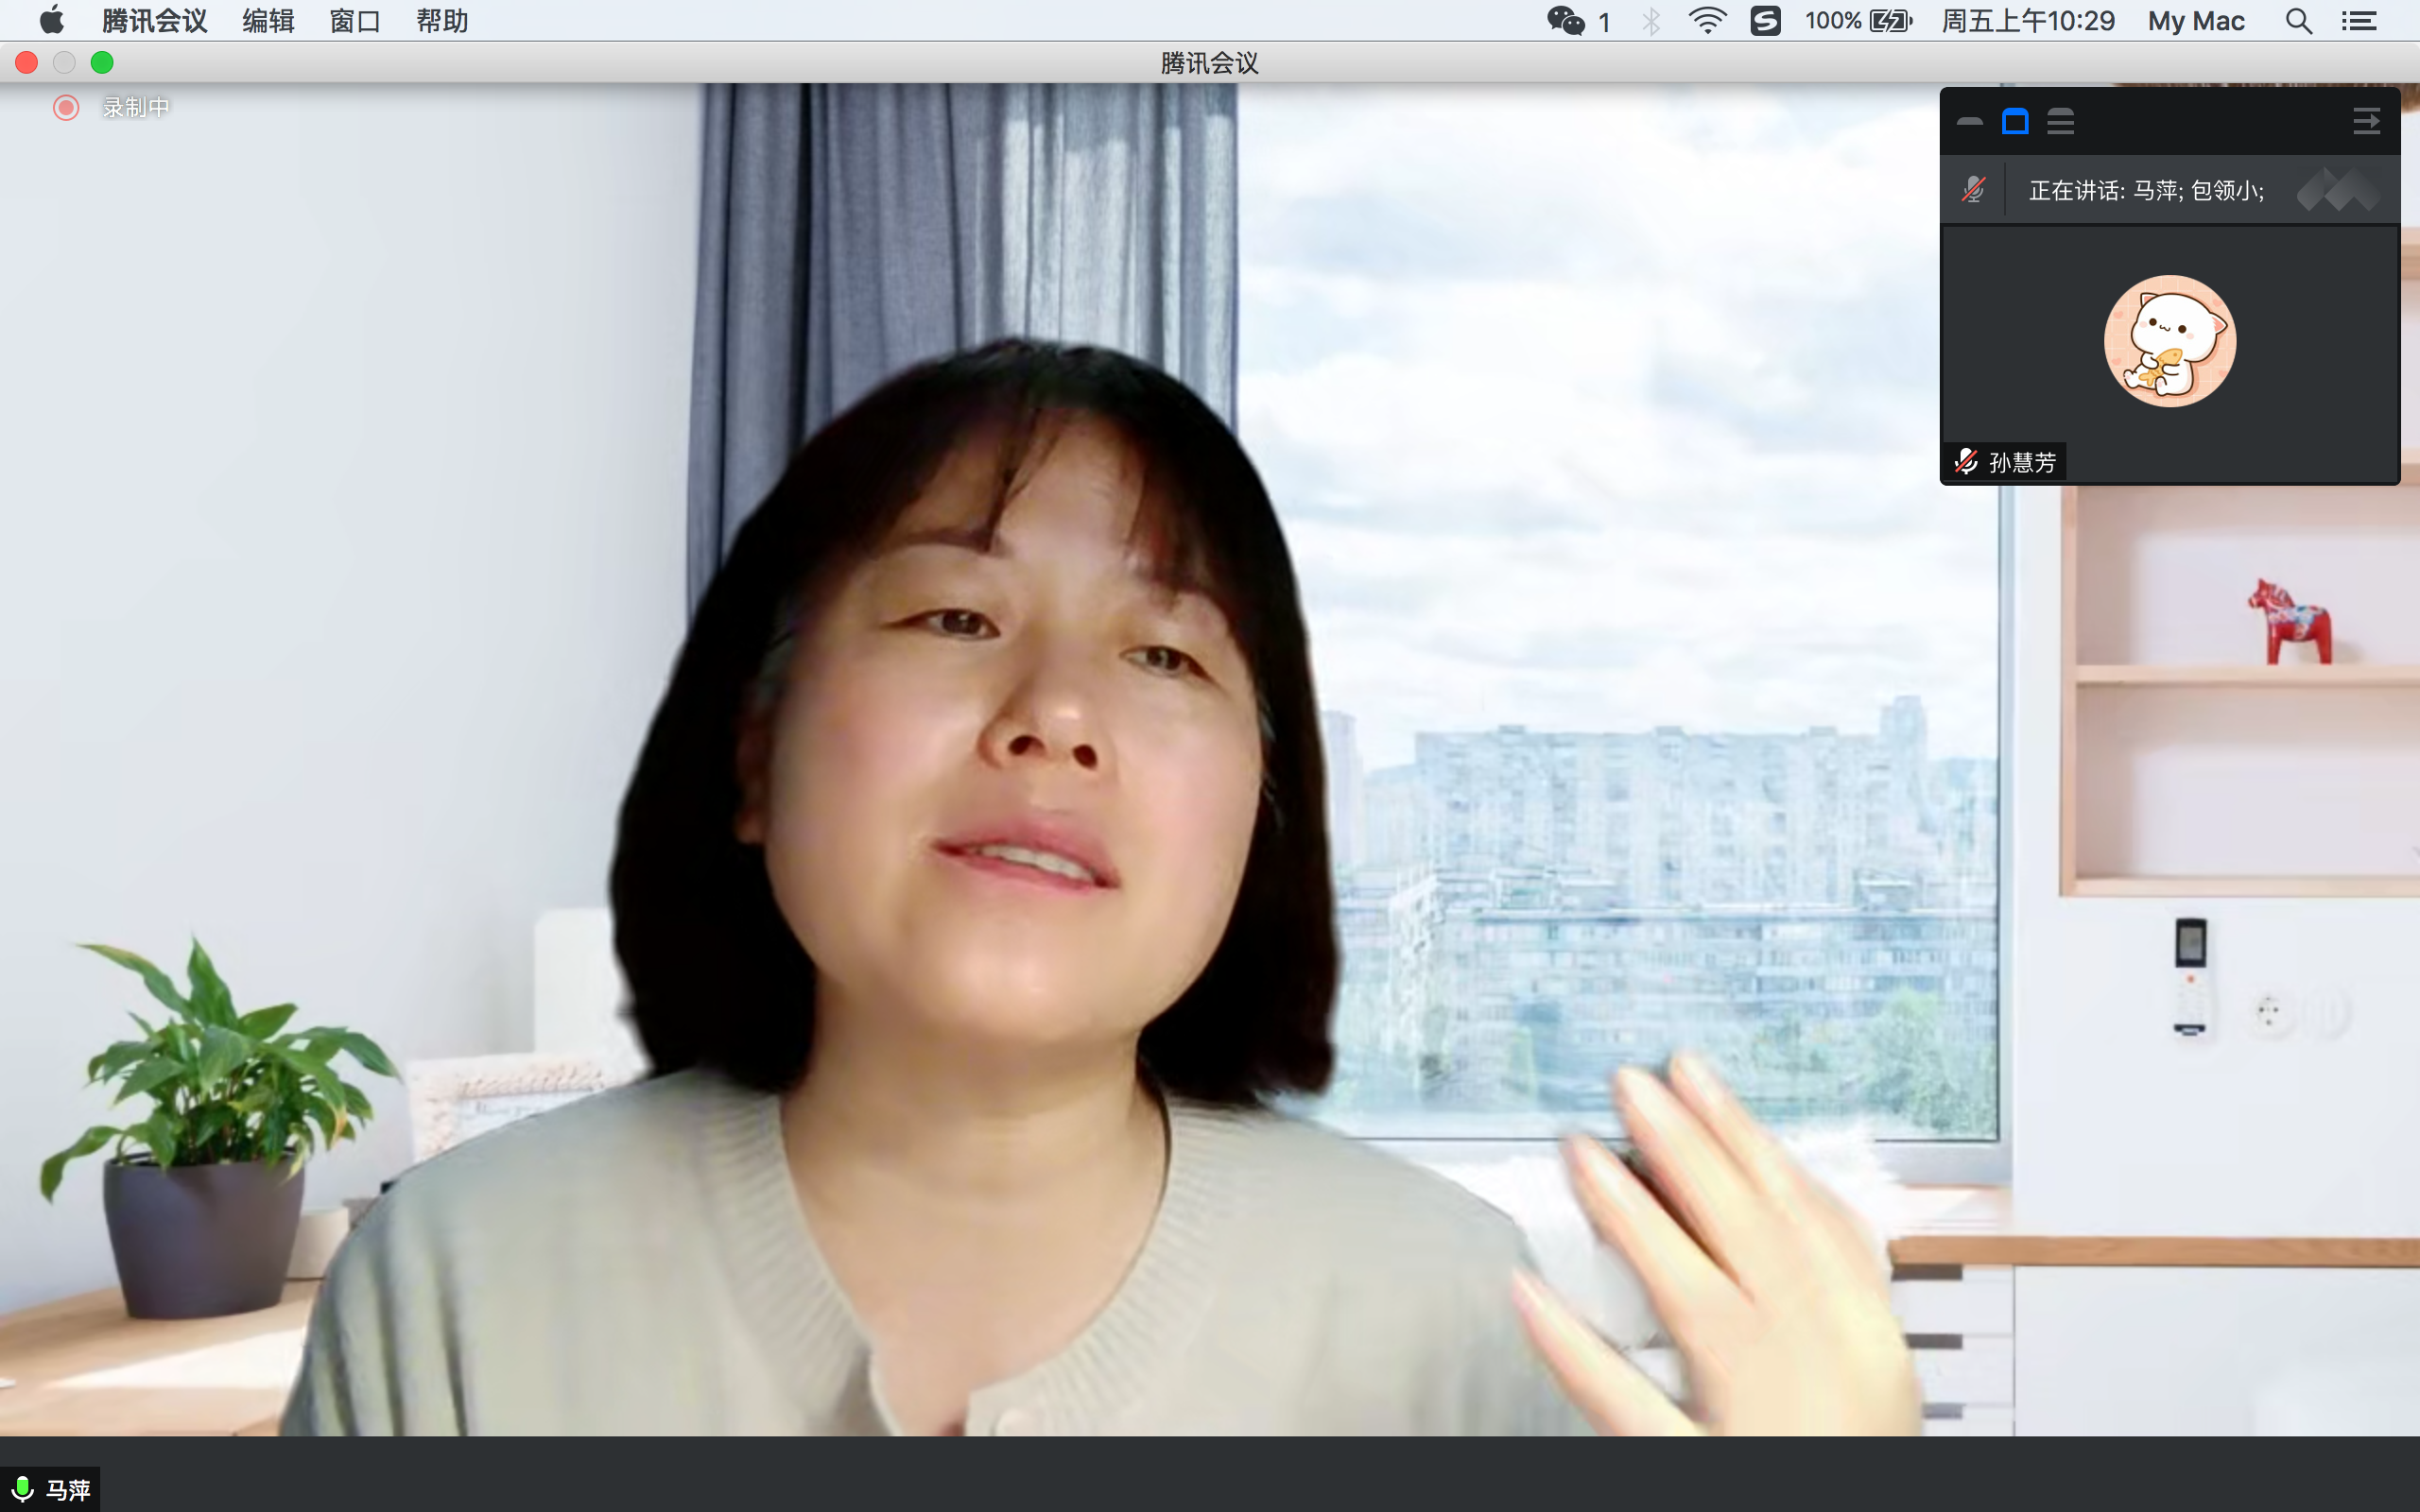Click the 正在讲话: 马萍; 包领小; text
The height and width of the screenshot is (1512, 2420).
2146,190
